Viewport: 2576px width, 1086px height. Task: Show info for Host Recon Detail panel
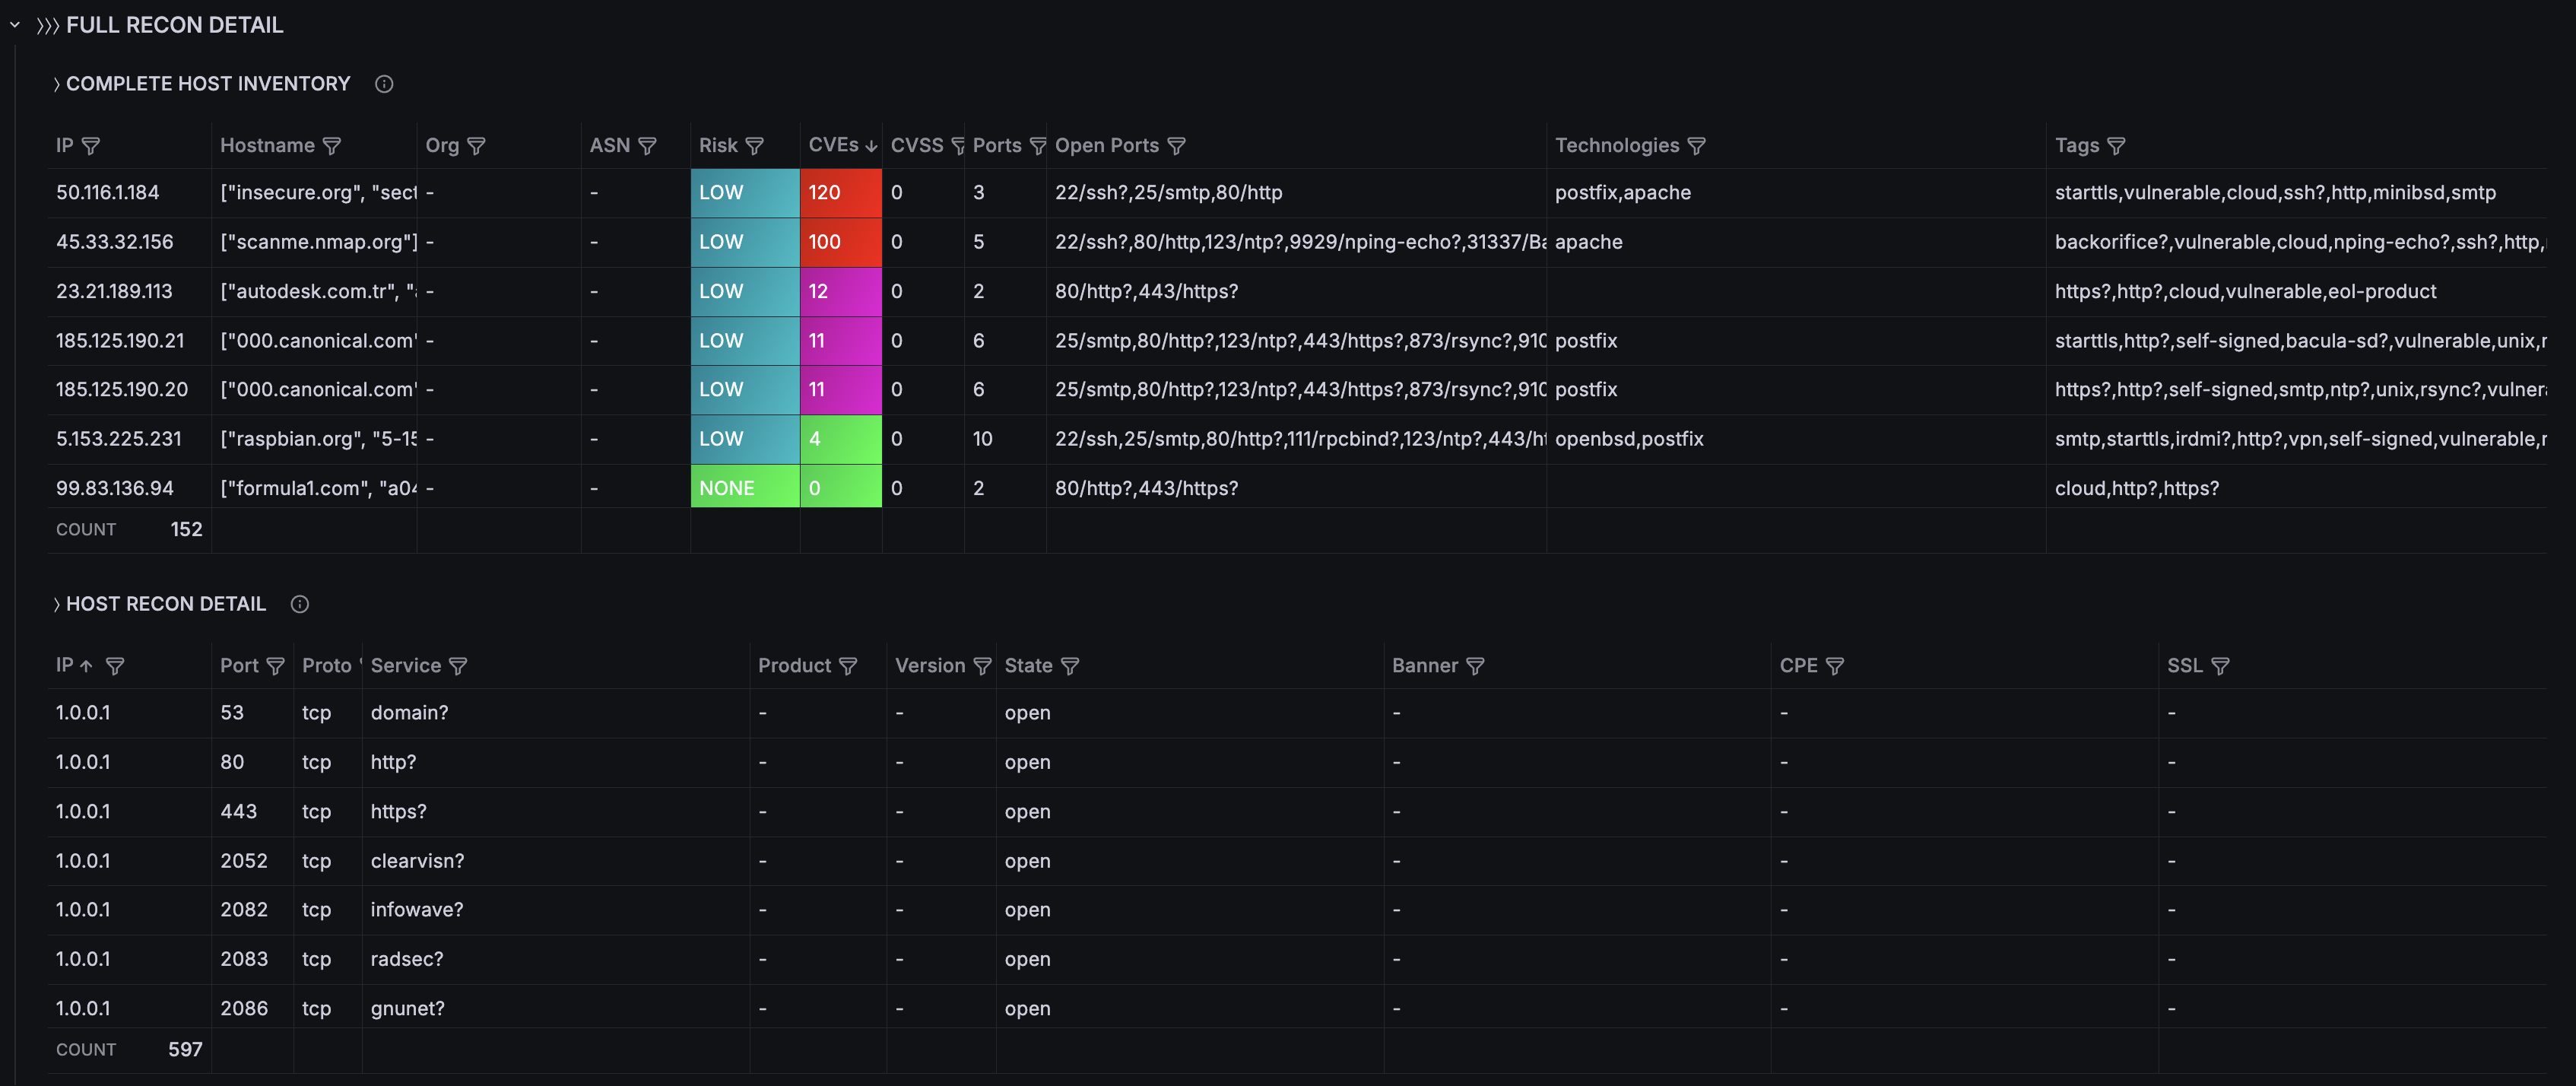coord(300,604)
